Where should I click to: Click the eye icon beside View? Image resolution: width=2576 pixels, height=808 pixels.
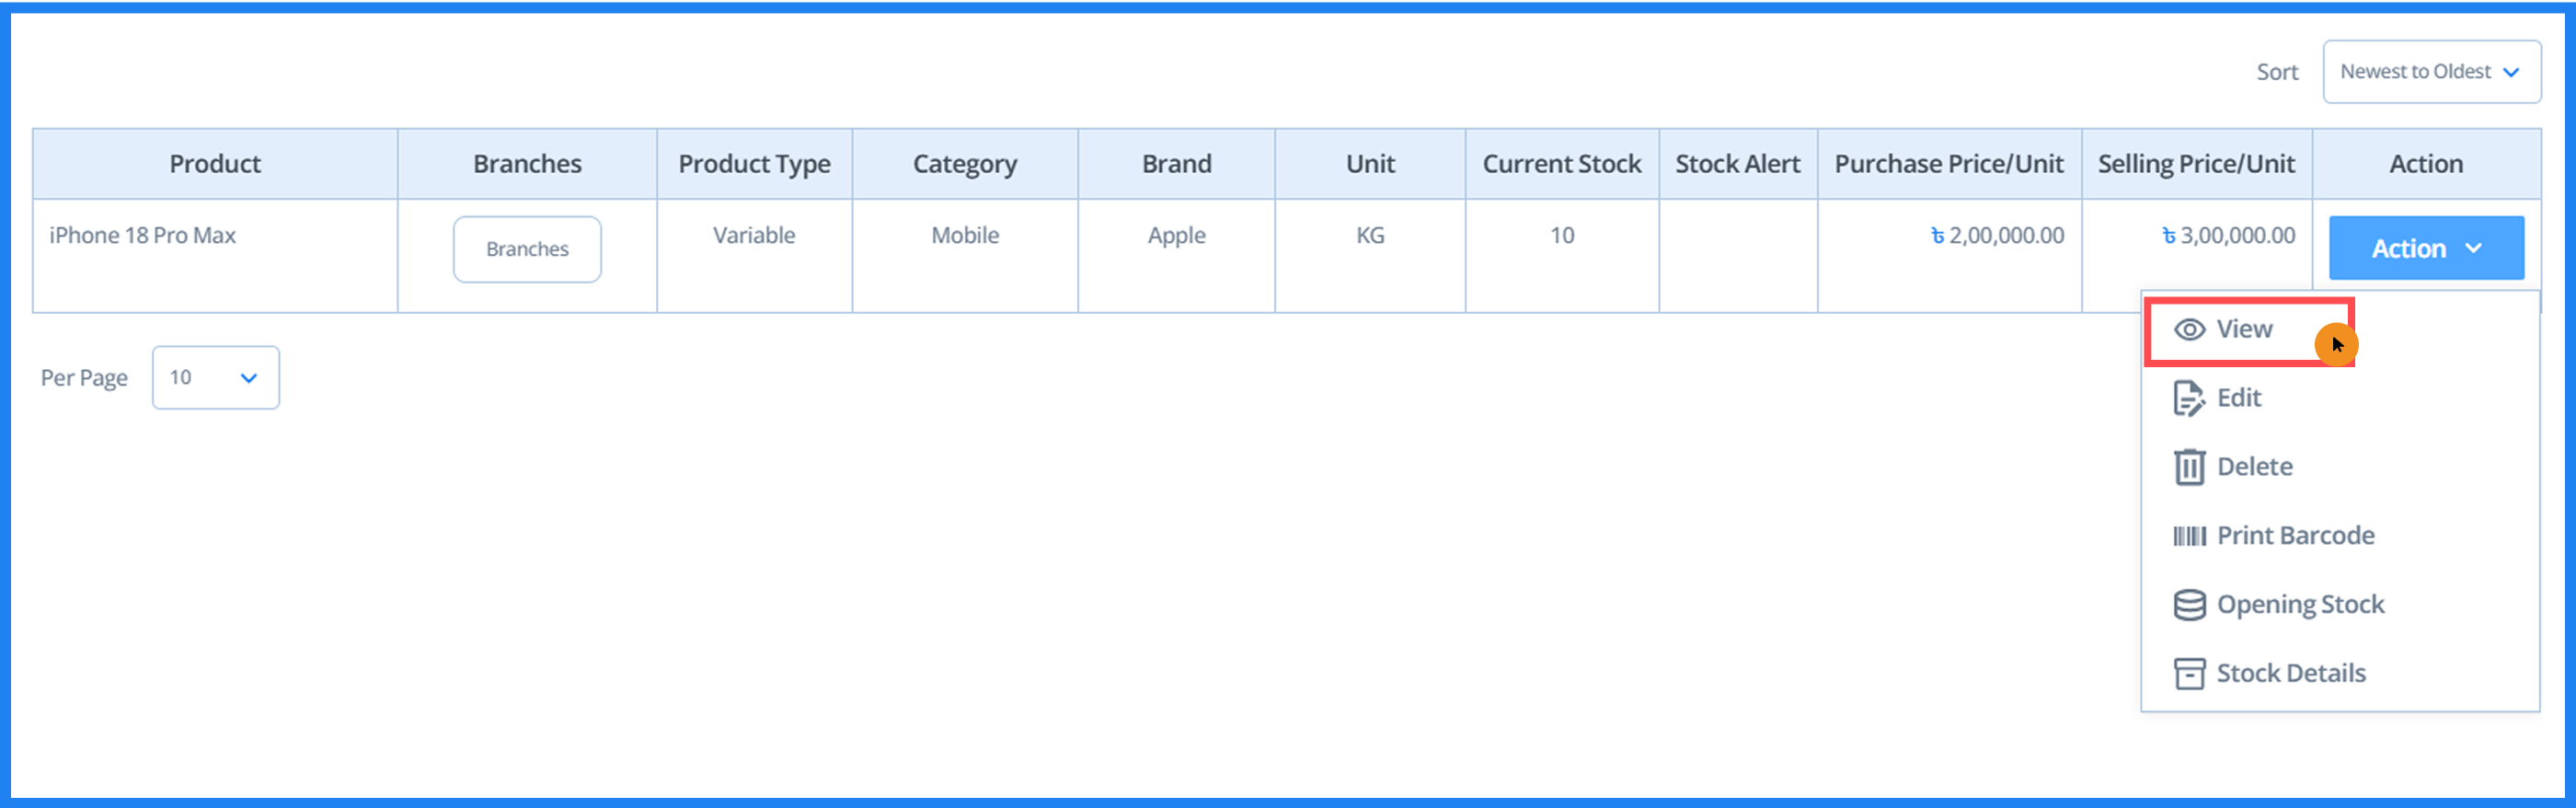point(2189,330)
